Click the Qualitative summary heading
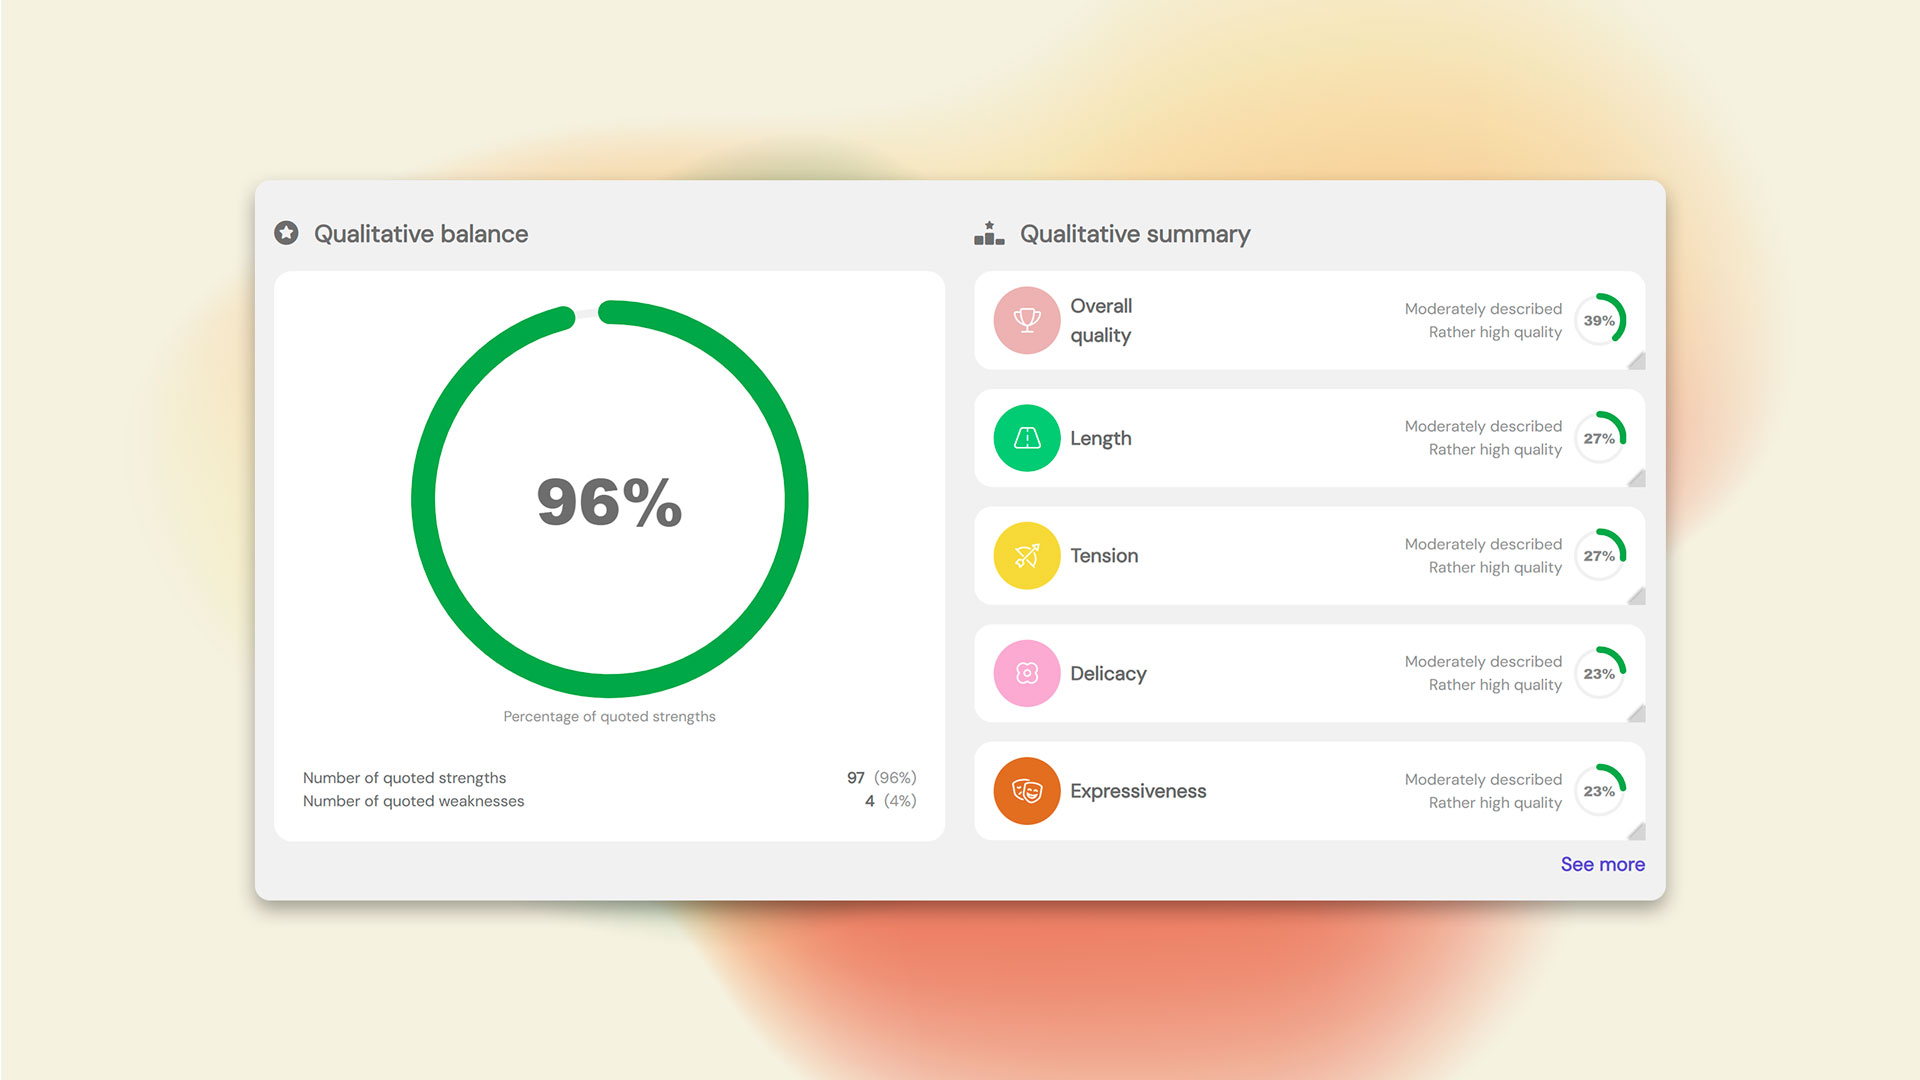 point(1135,233)
